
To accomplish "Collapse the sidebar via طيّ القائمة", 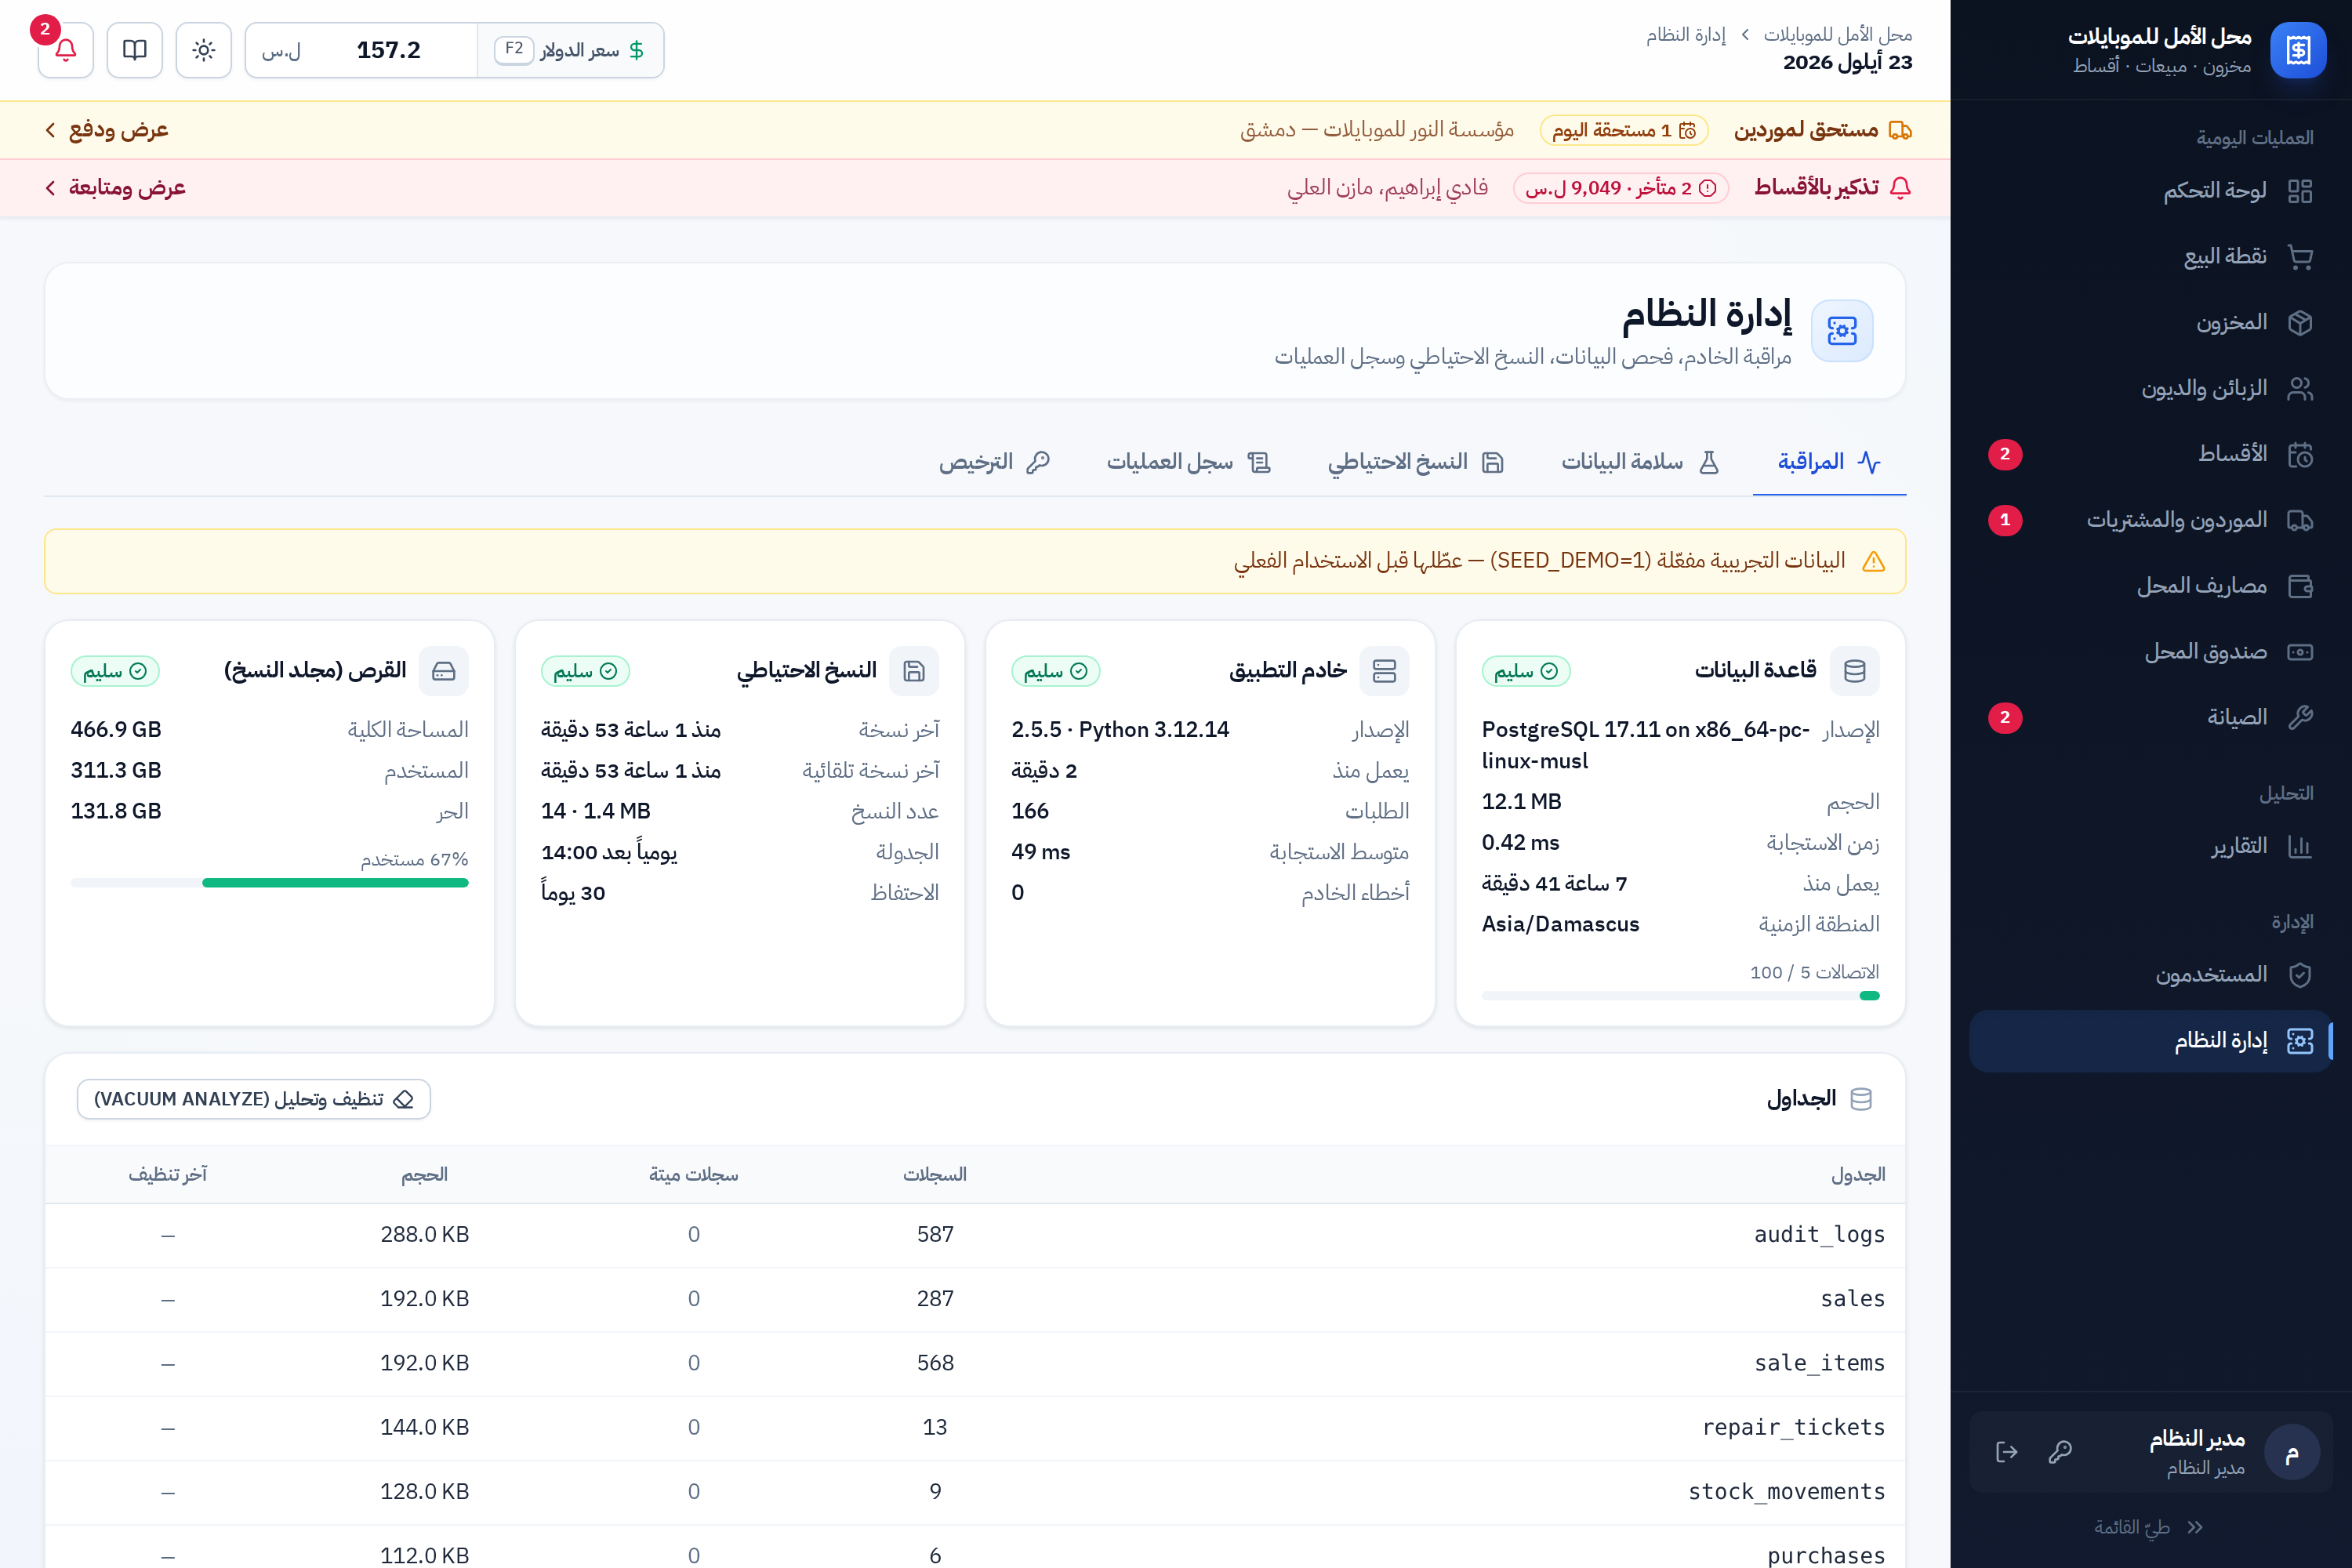I will point(2149,1527).
